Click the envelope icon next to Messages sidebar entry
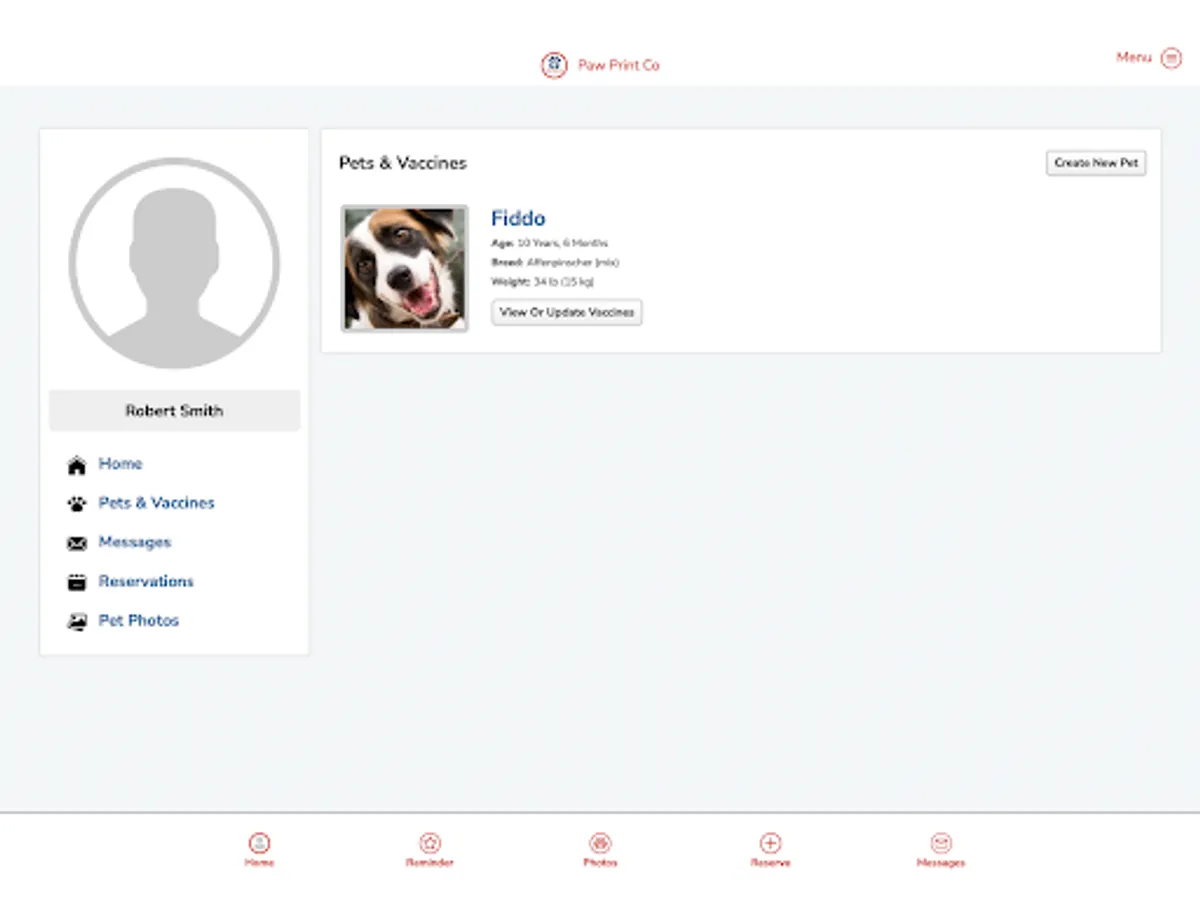 pyautogui.click(x=77, y=542)
